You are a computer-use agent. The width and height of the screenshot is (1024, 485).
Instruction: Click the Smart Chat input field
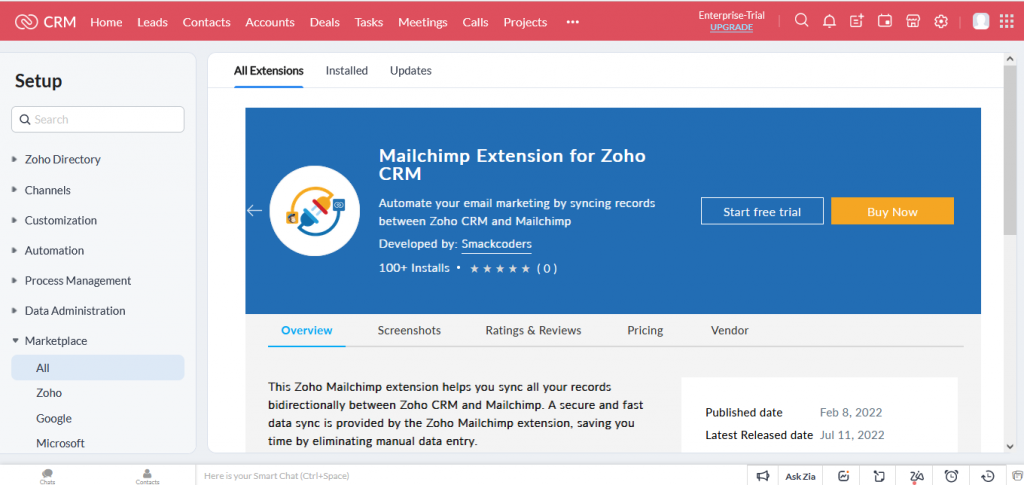coord(470,476)
